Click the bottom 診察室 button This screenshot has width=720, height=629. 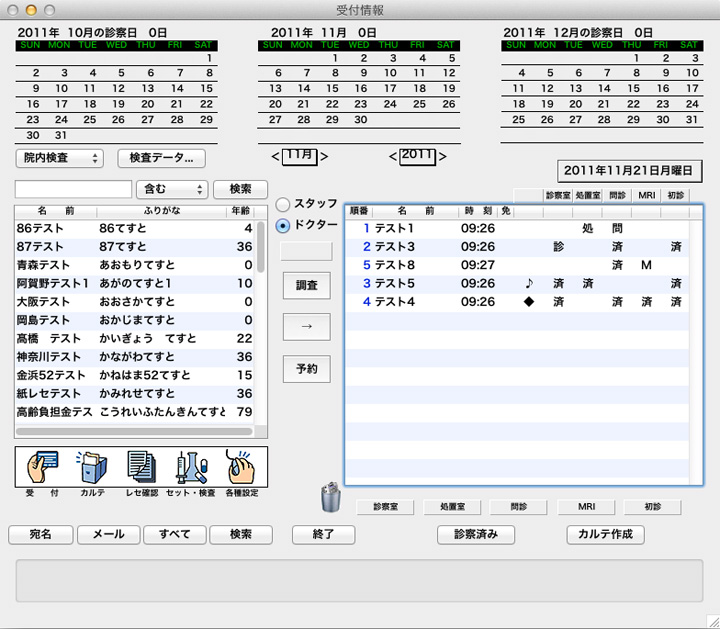[x=385, y=507]
